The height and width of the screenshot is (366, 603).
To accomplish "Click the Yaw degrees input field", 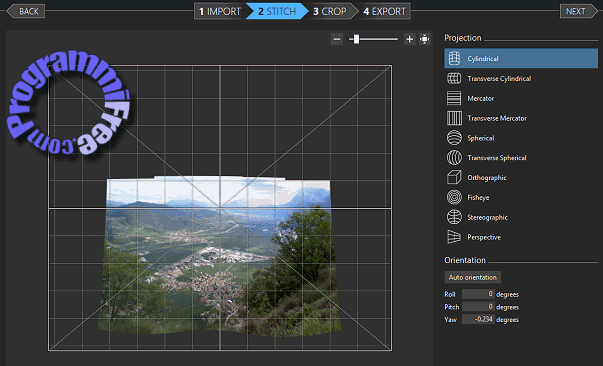I will coord(478,319).
